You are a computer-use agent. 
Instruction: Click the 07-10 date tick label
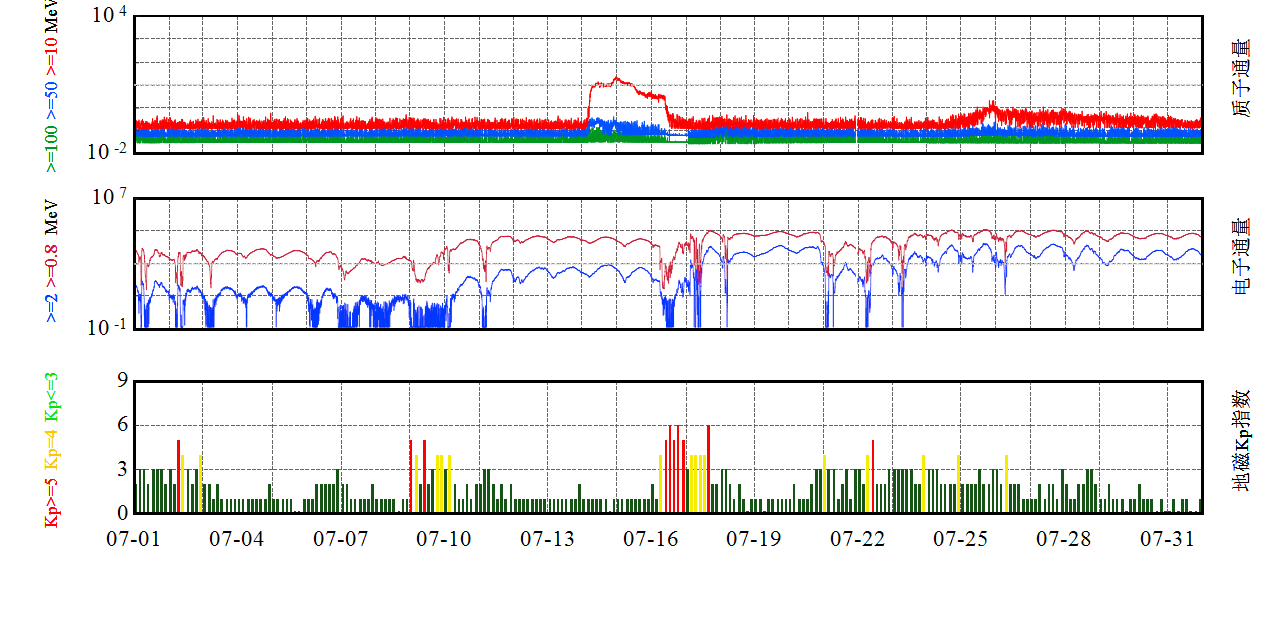[444, 539]
